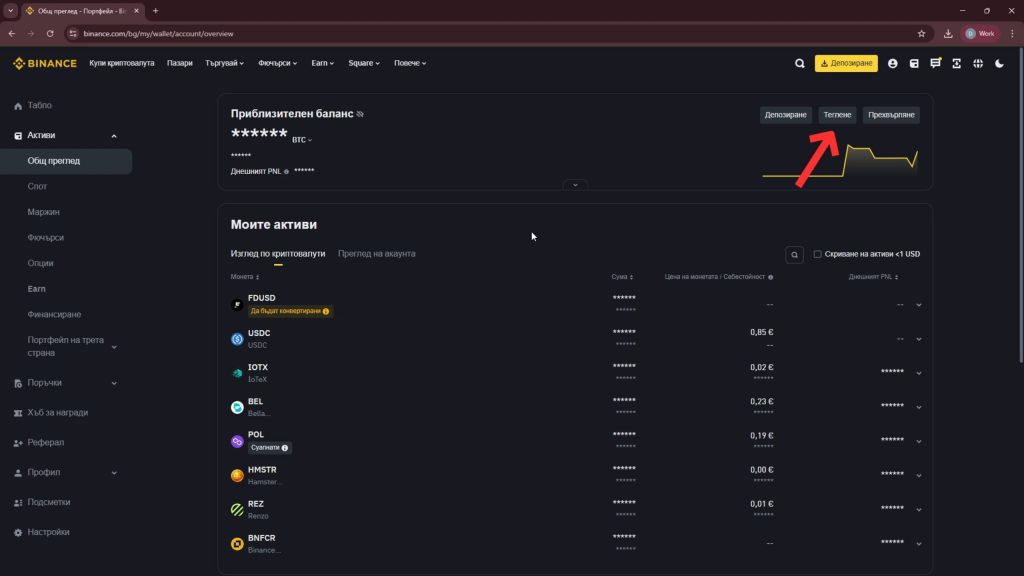Expand the REZ row chevron

click(x=919, y=509)
